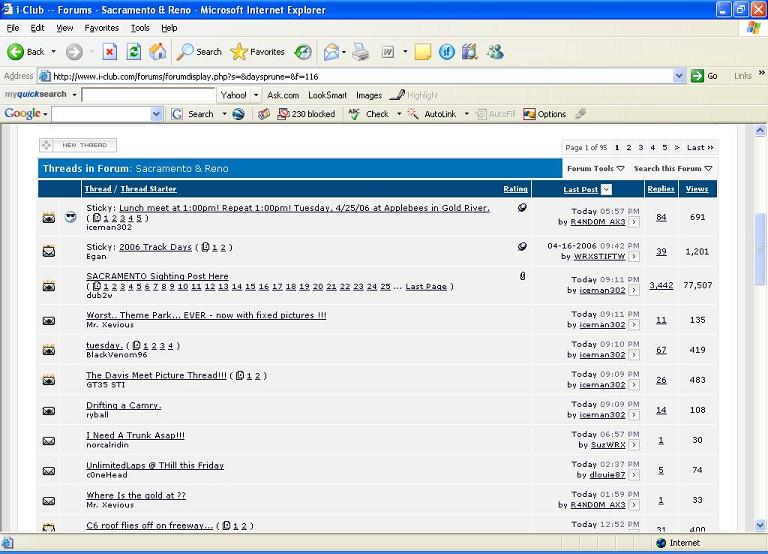Click the Print icon in toolbar

click(361, 52)
